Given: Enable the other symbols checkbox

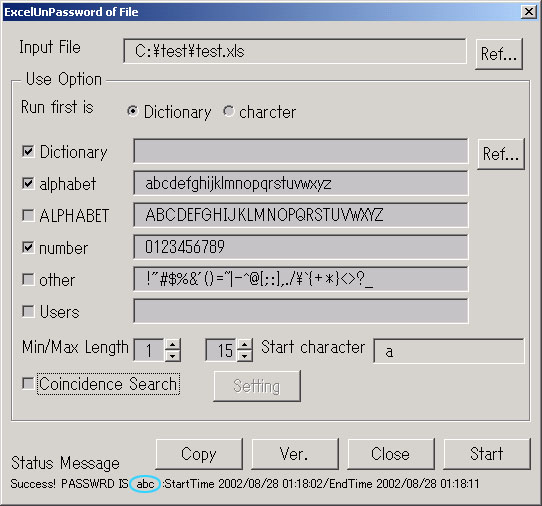Looking at the screenshot, I should tap(28, 279).
